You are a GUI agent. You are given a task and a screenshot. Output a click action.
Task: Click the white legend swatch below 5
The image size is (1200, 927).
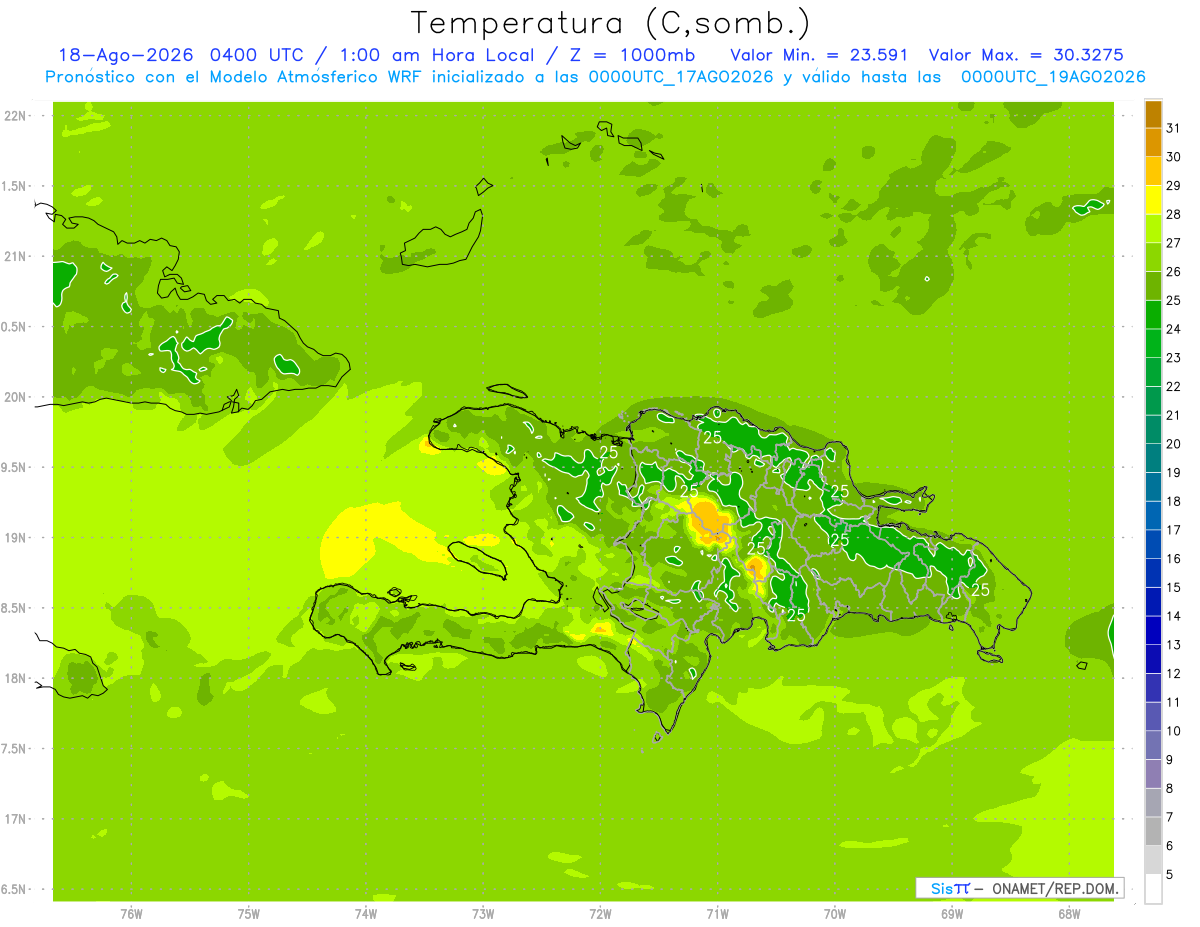click(x=1153, y=889)
